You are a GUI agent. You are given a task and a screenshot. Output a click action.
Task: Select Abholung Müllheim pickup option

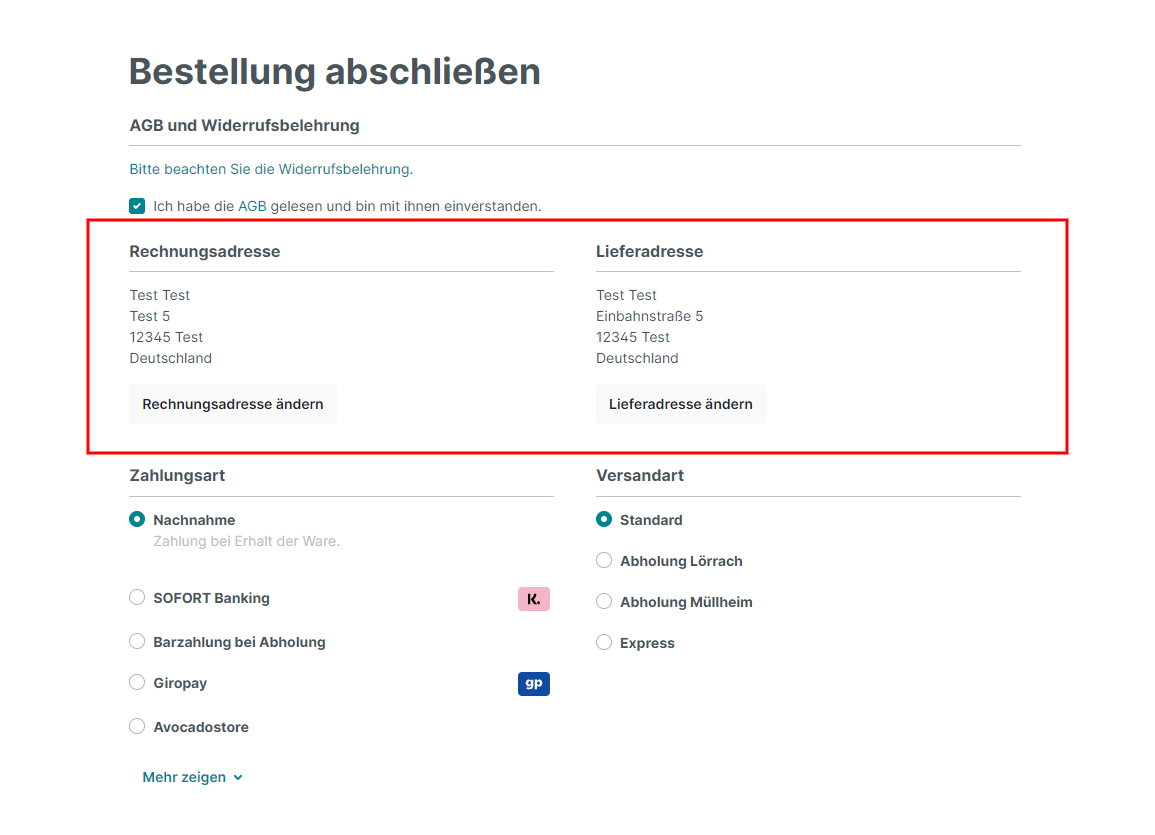[604, 602]
